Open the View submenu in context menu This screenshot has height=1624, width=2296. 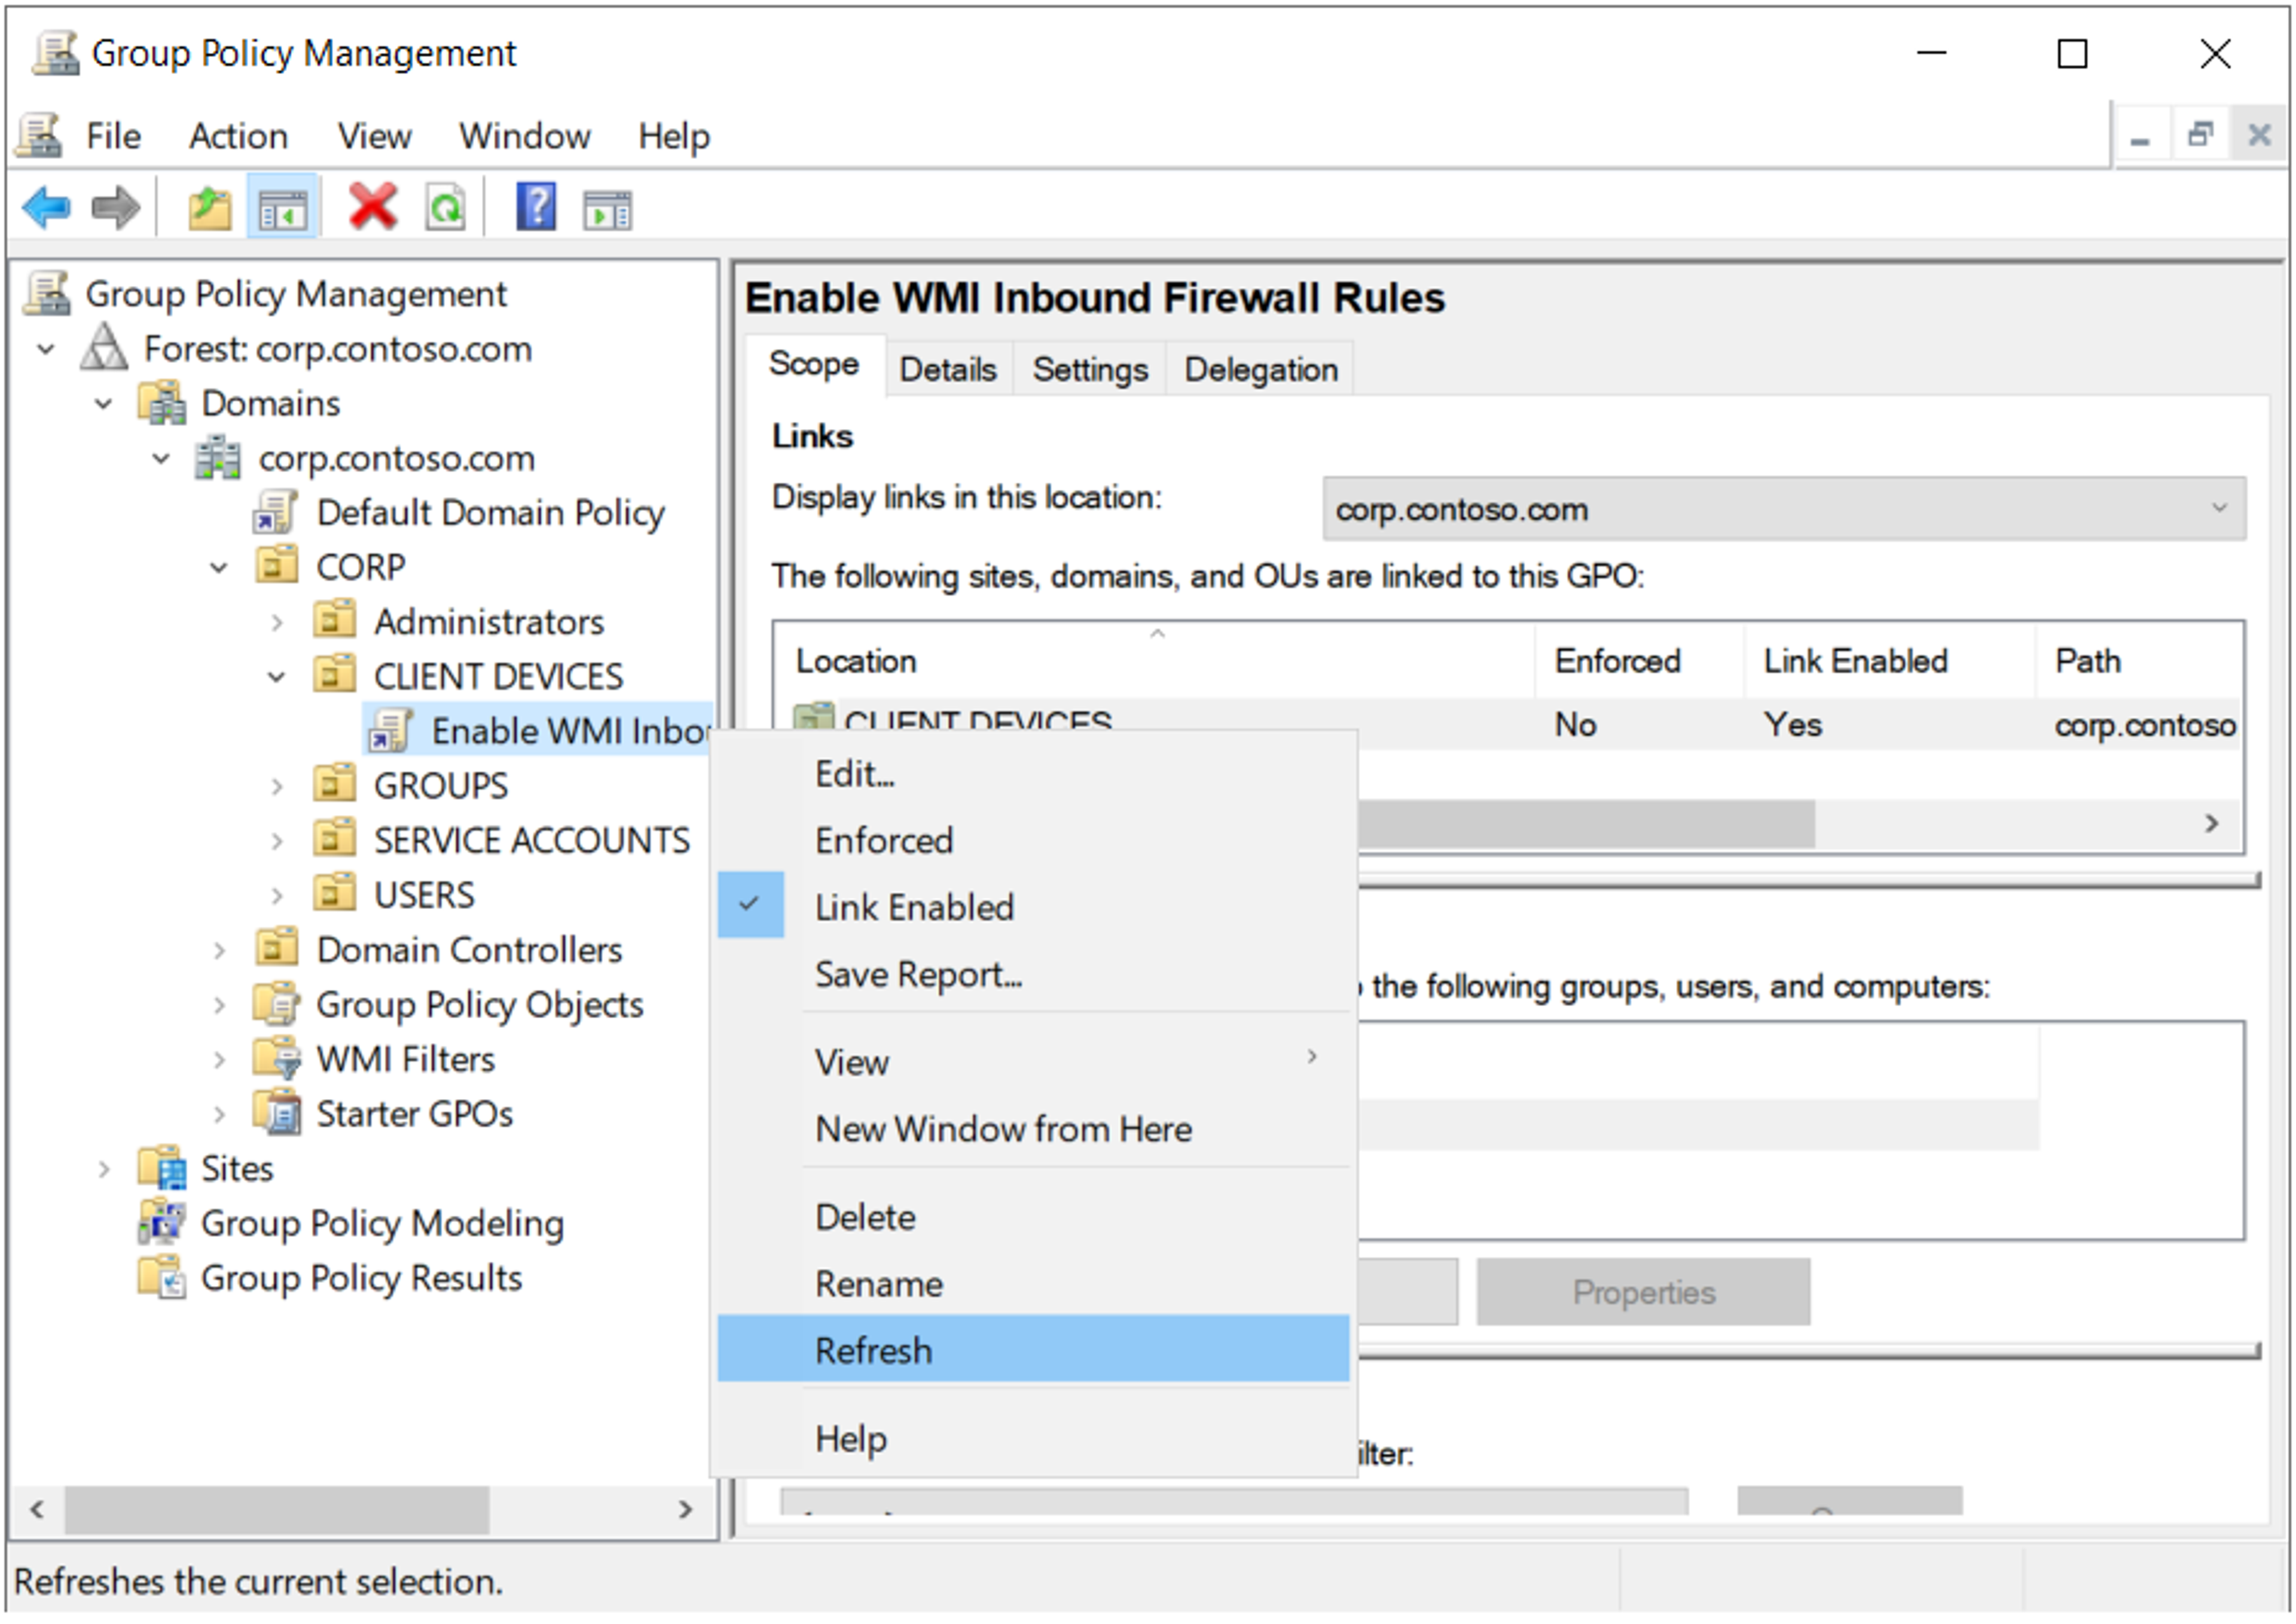coord(1033,1061)
